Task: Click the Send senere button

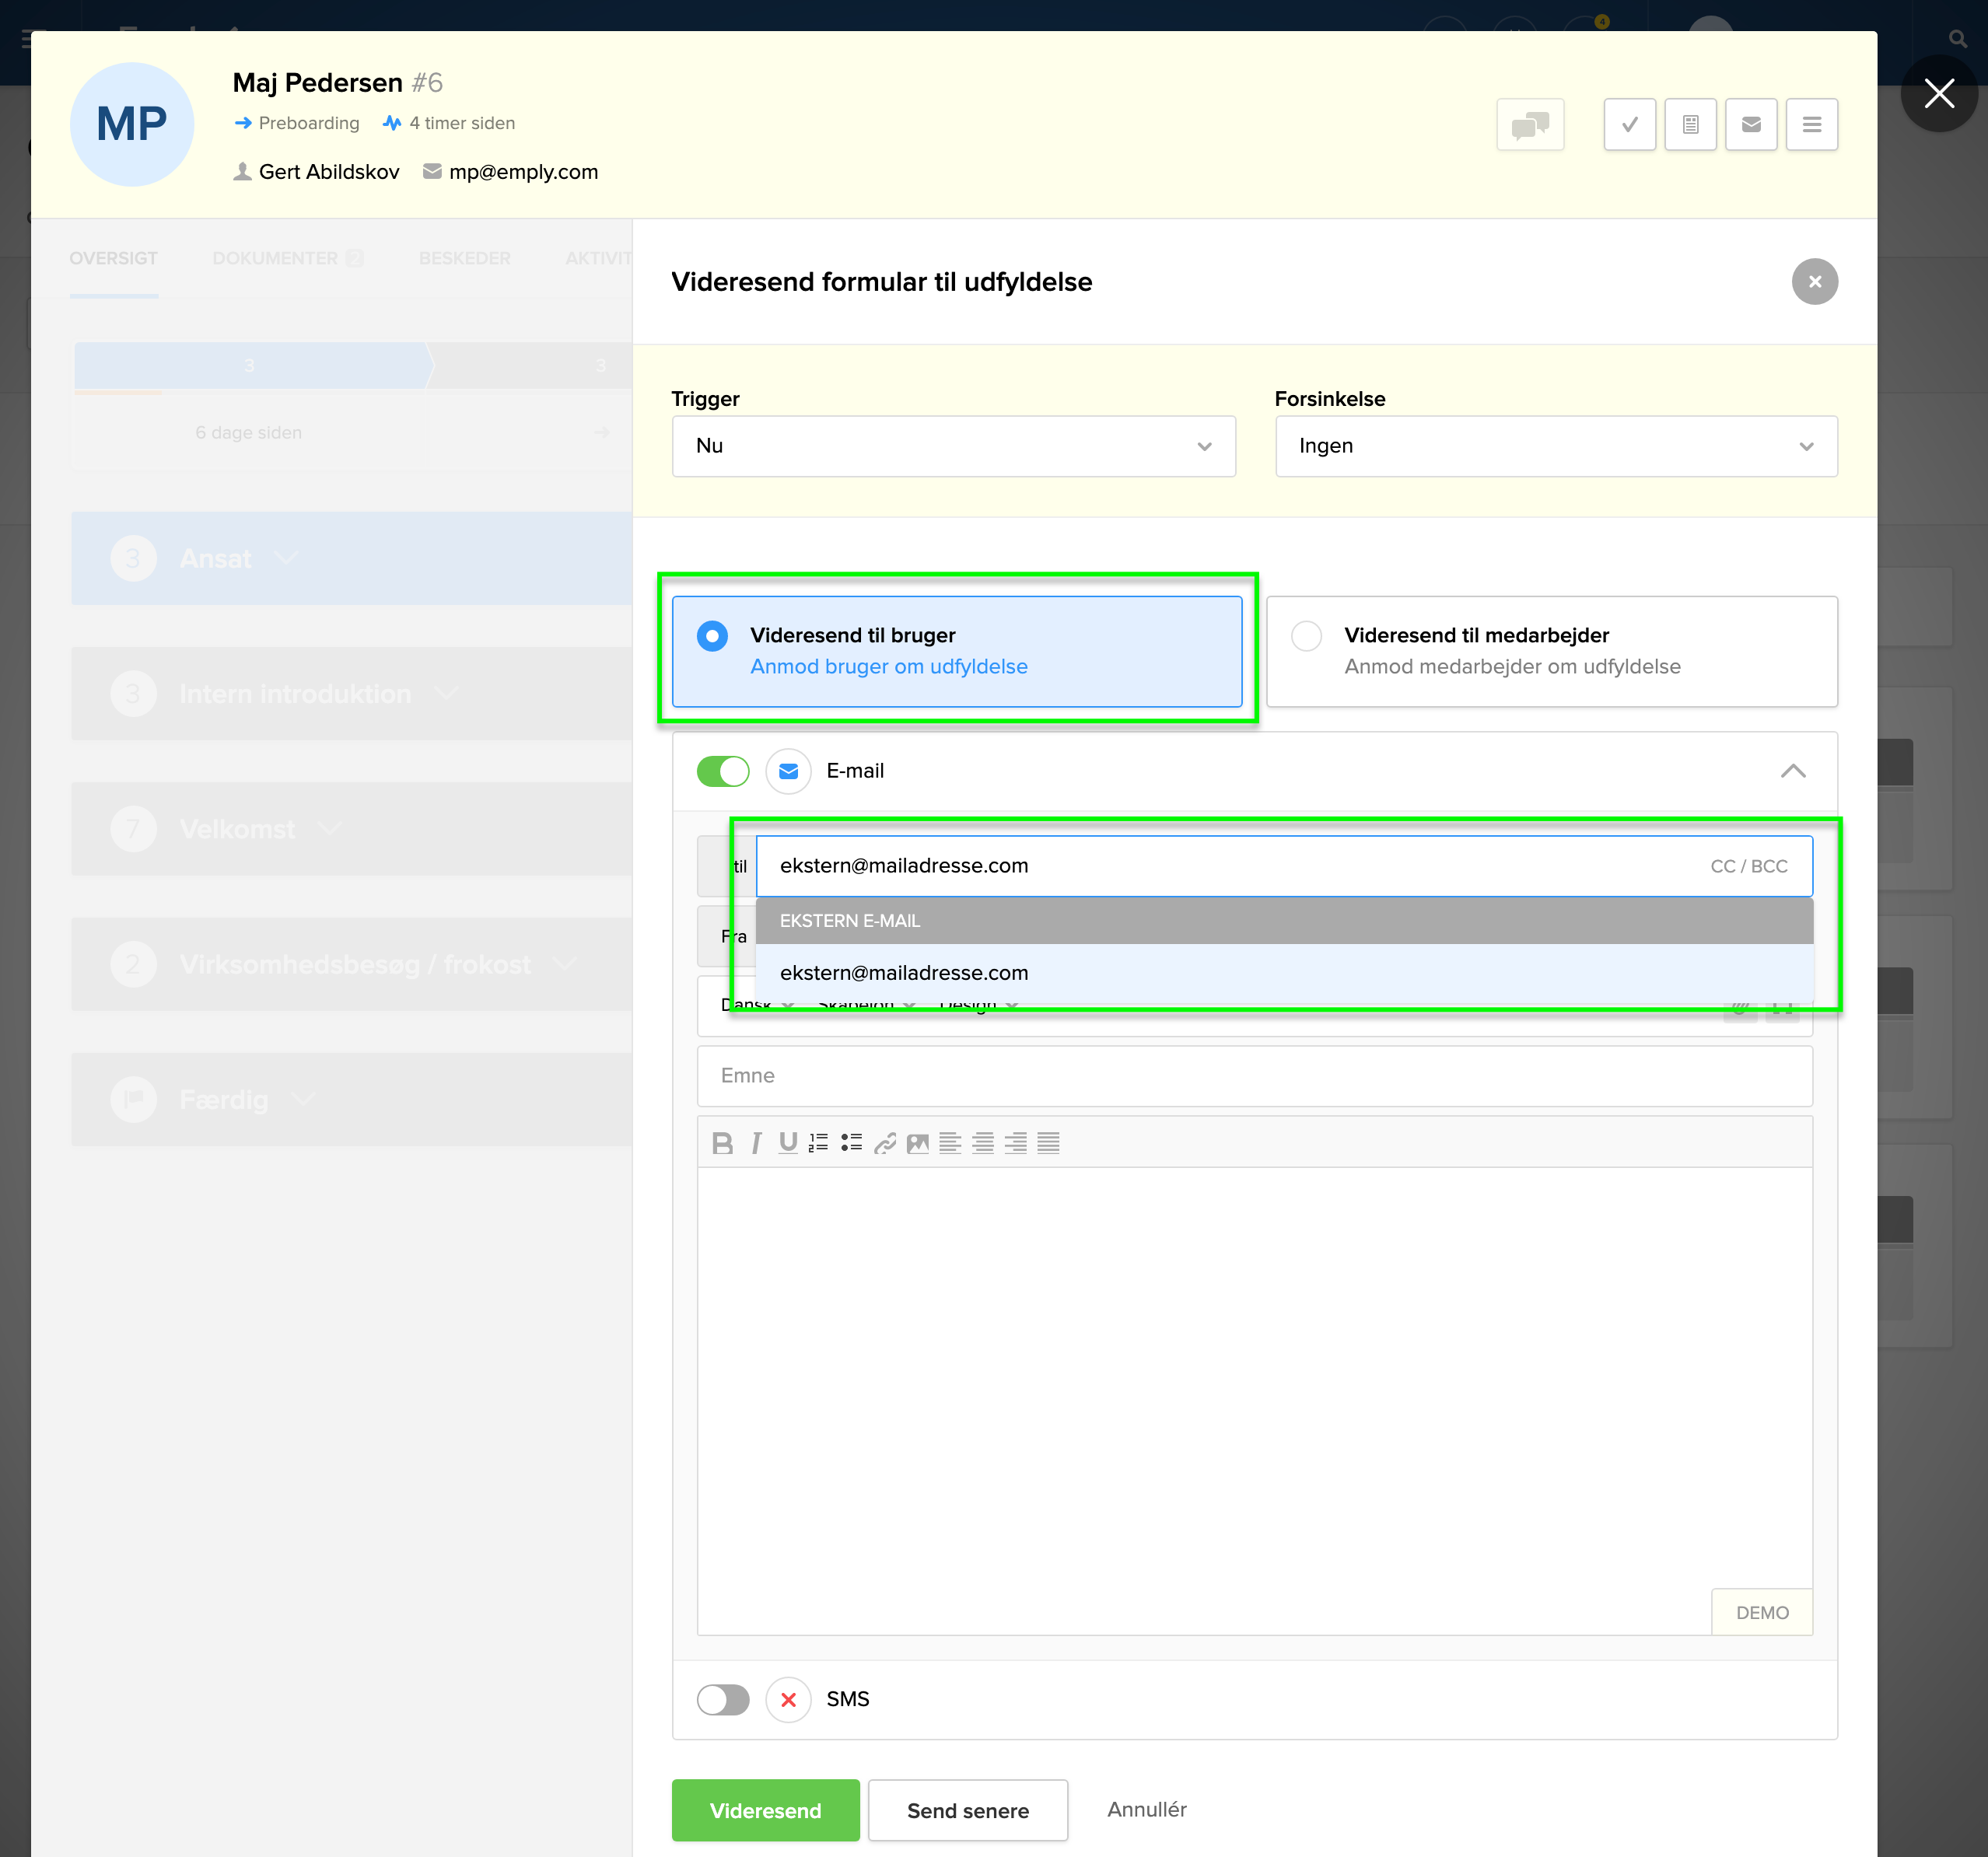Action: tap(967, 1810)
